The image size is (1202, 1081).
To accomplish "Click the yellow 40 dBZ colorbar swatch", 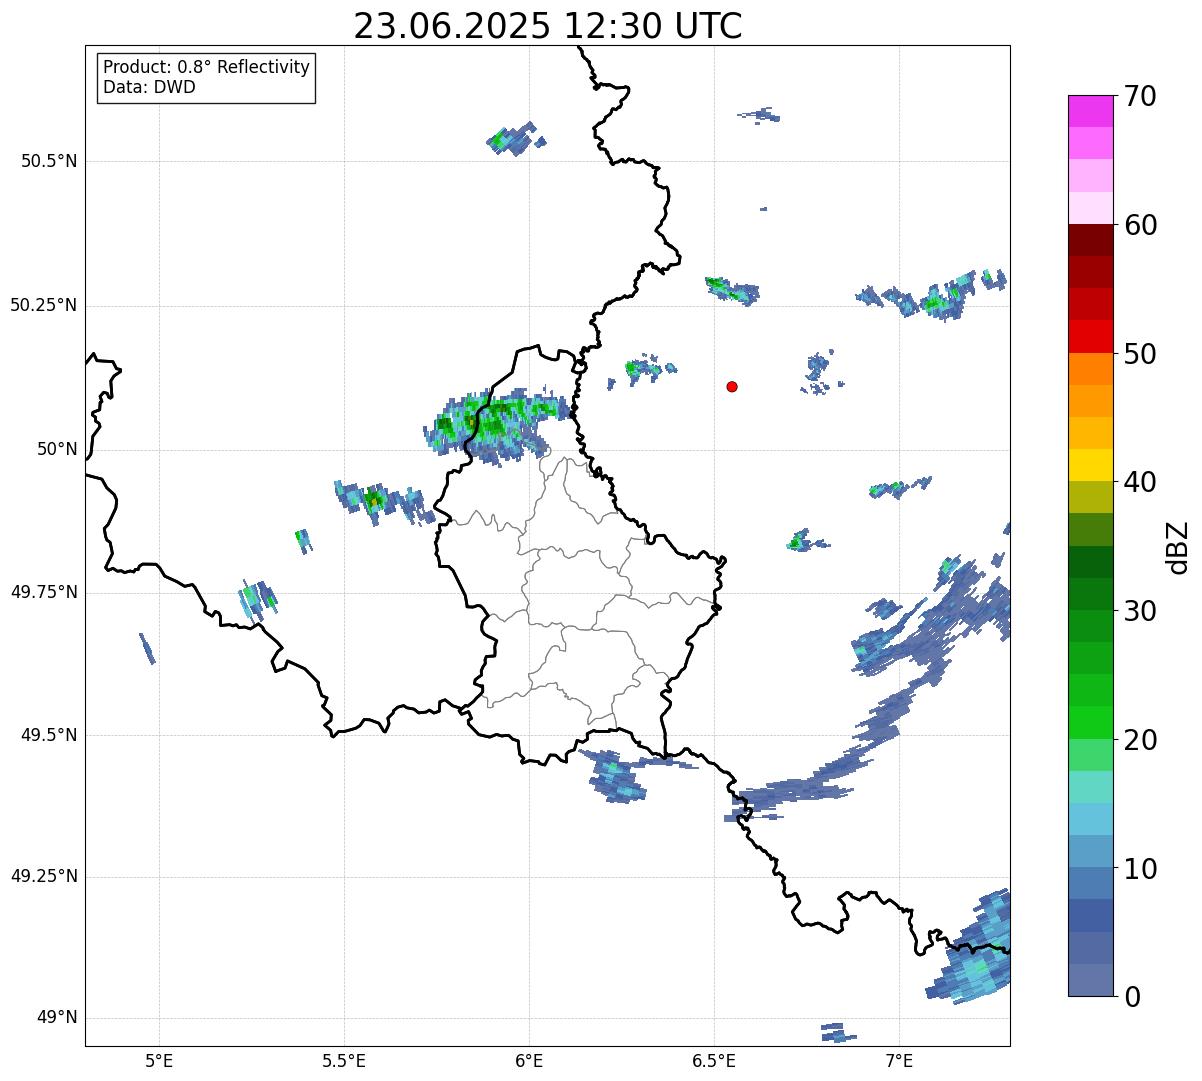I will pos(1091,465).
